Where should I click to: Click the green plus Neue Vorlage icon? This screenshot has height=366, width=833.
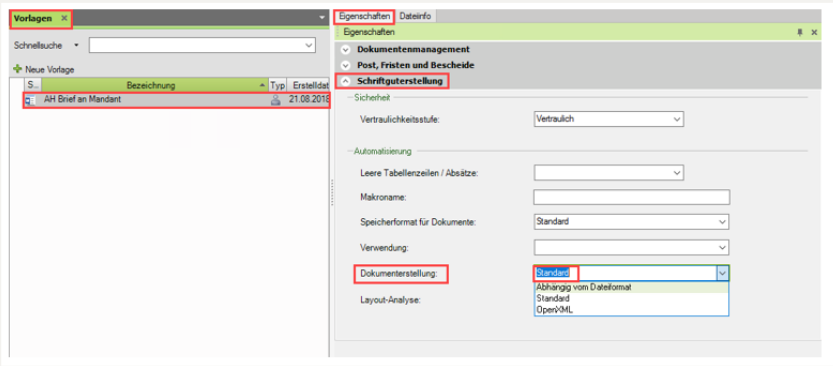tap(18, 69)
